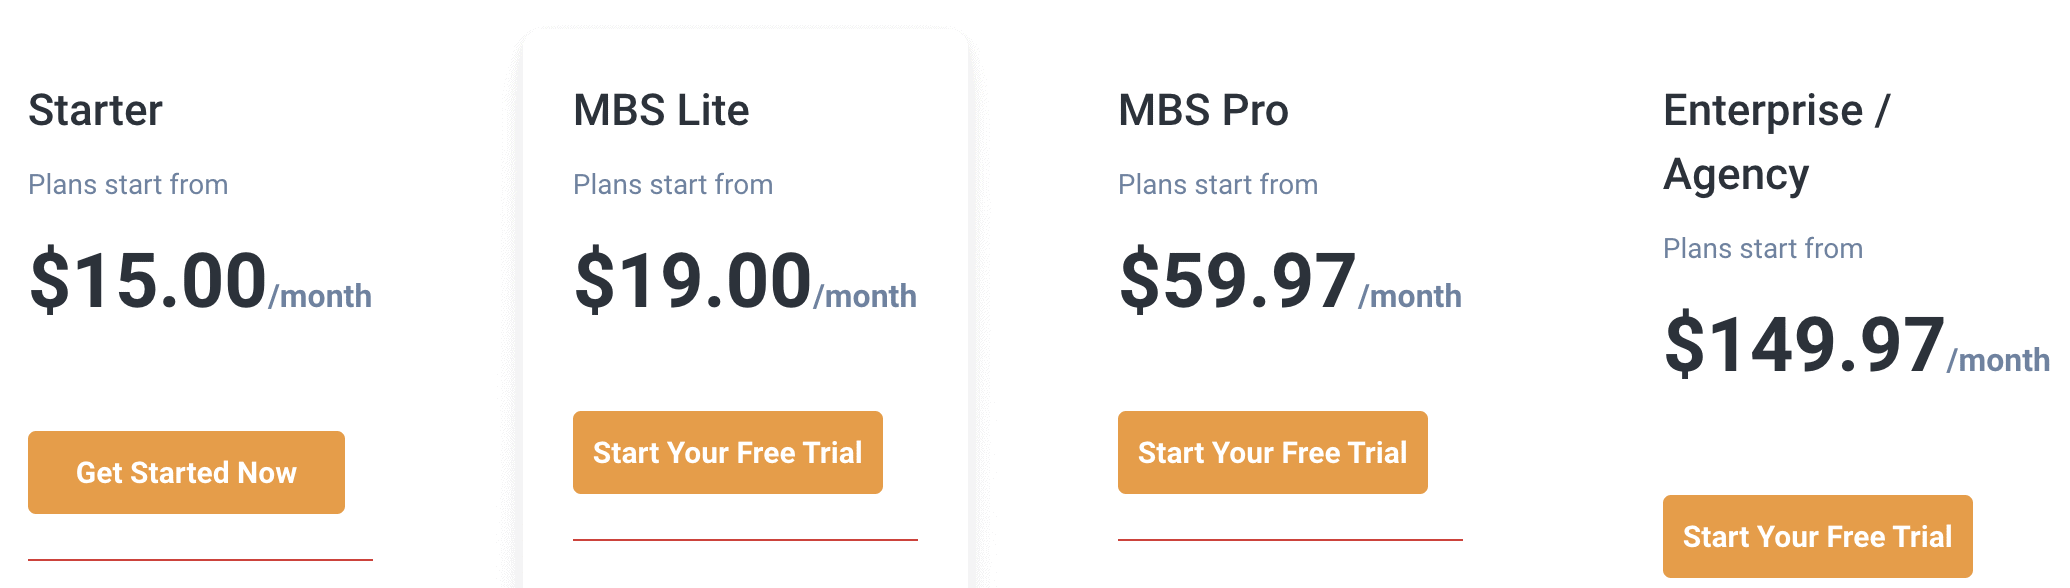Select the Enterprise / Agency heading
The width and height of the screenshot is (2070, 588).
[1776, 141]
